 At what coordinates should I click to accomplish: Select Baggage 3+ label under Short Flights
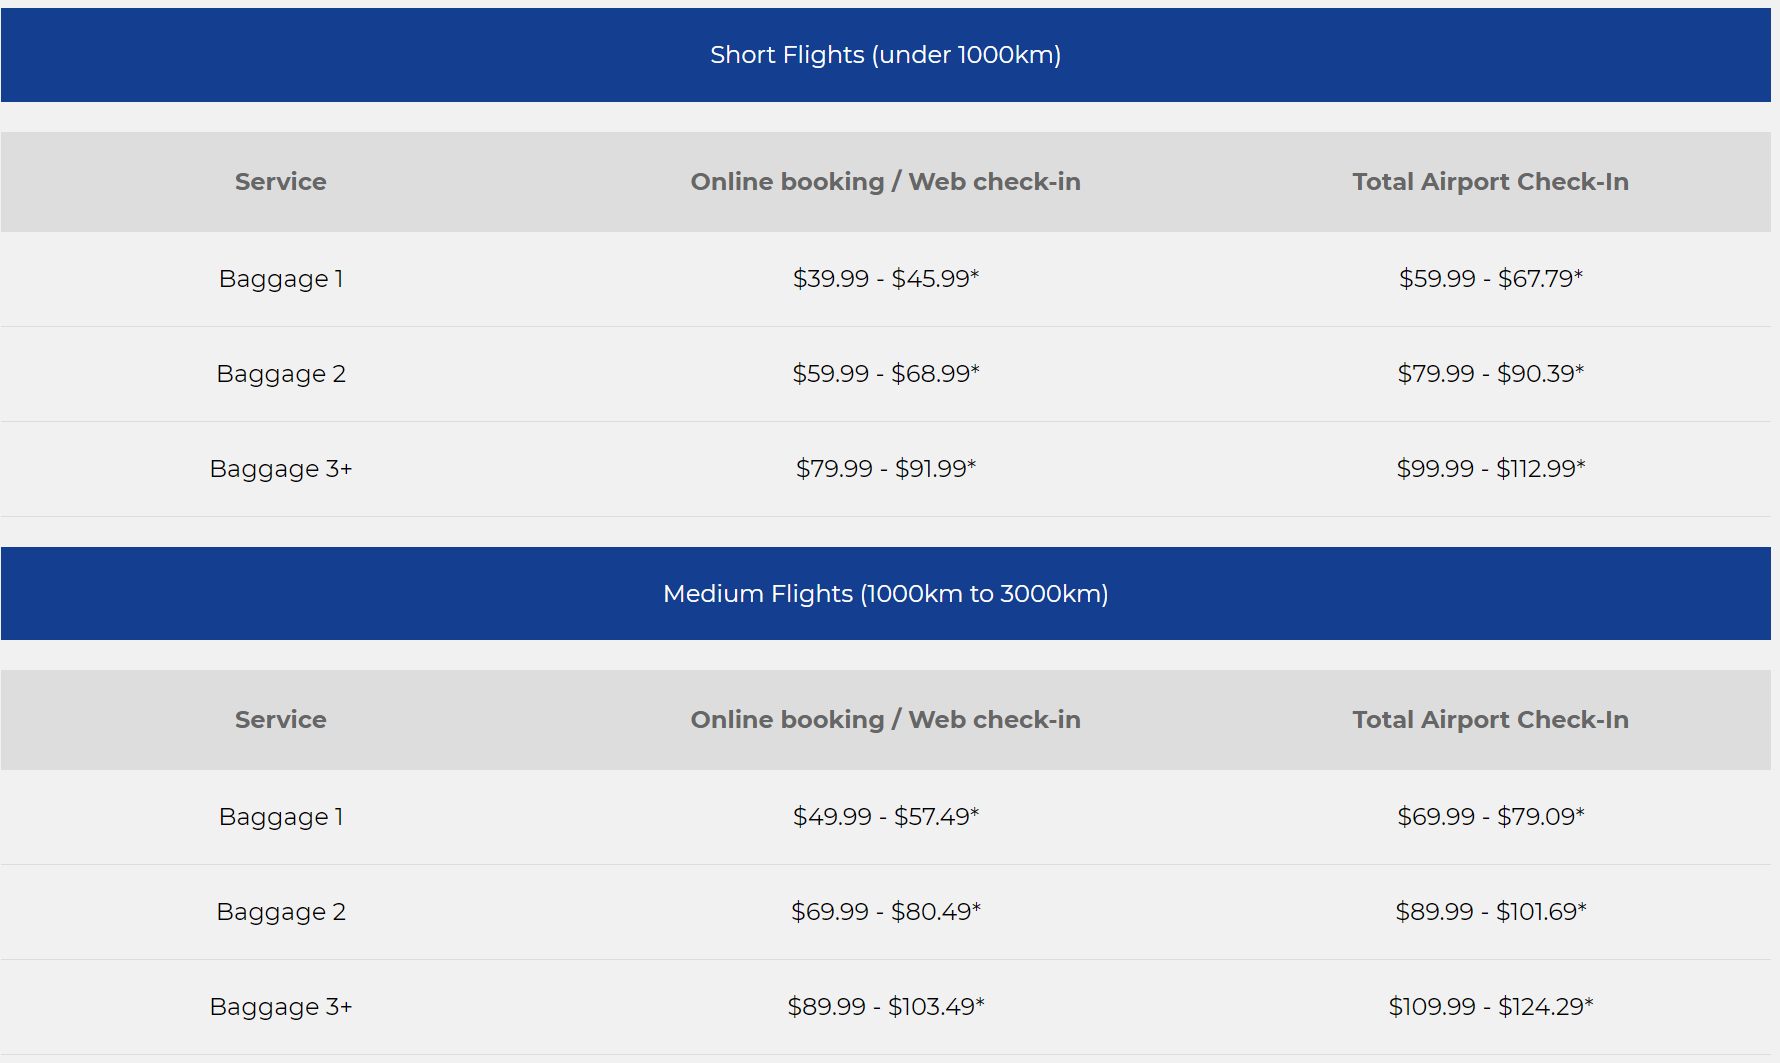[281, 469]
